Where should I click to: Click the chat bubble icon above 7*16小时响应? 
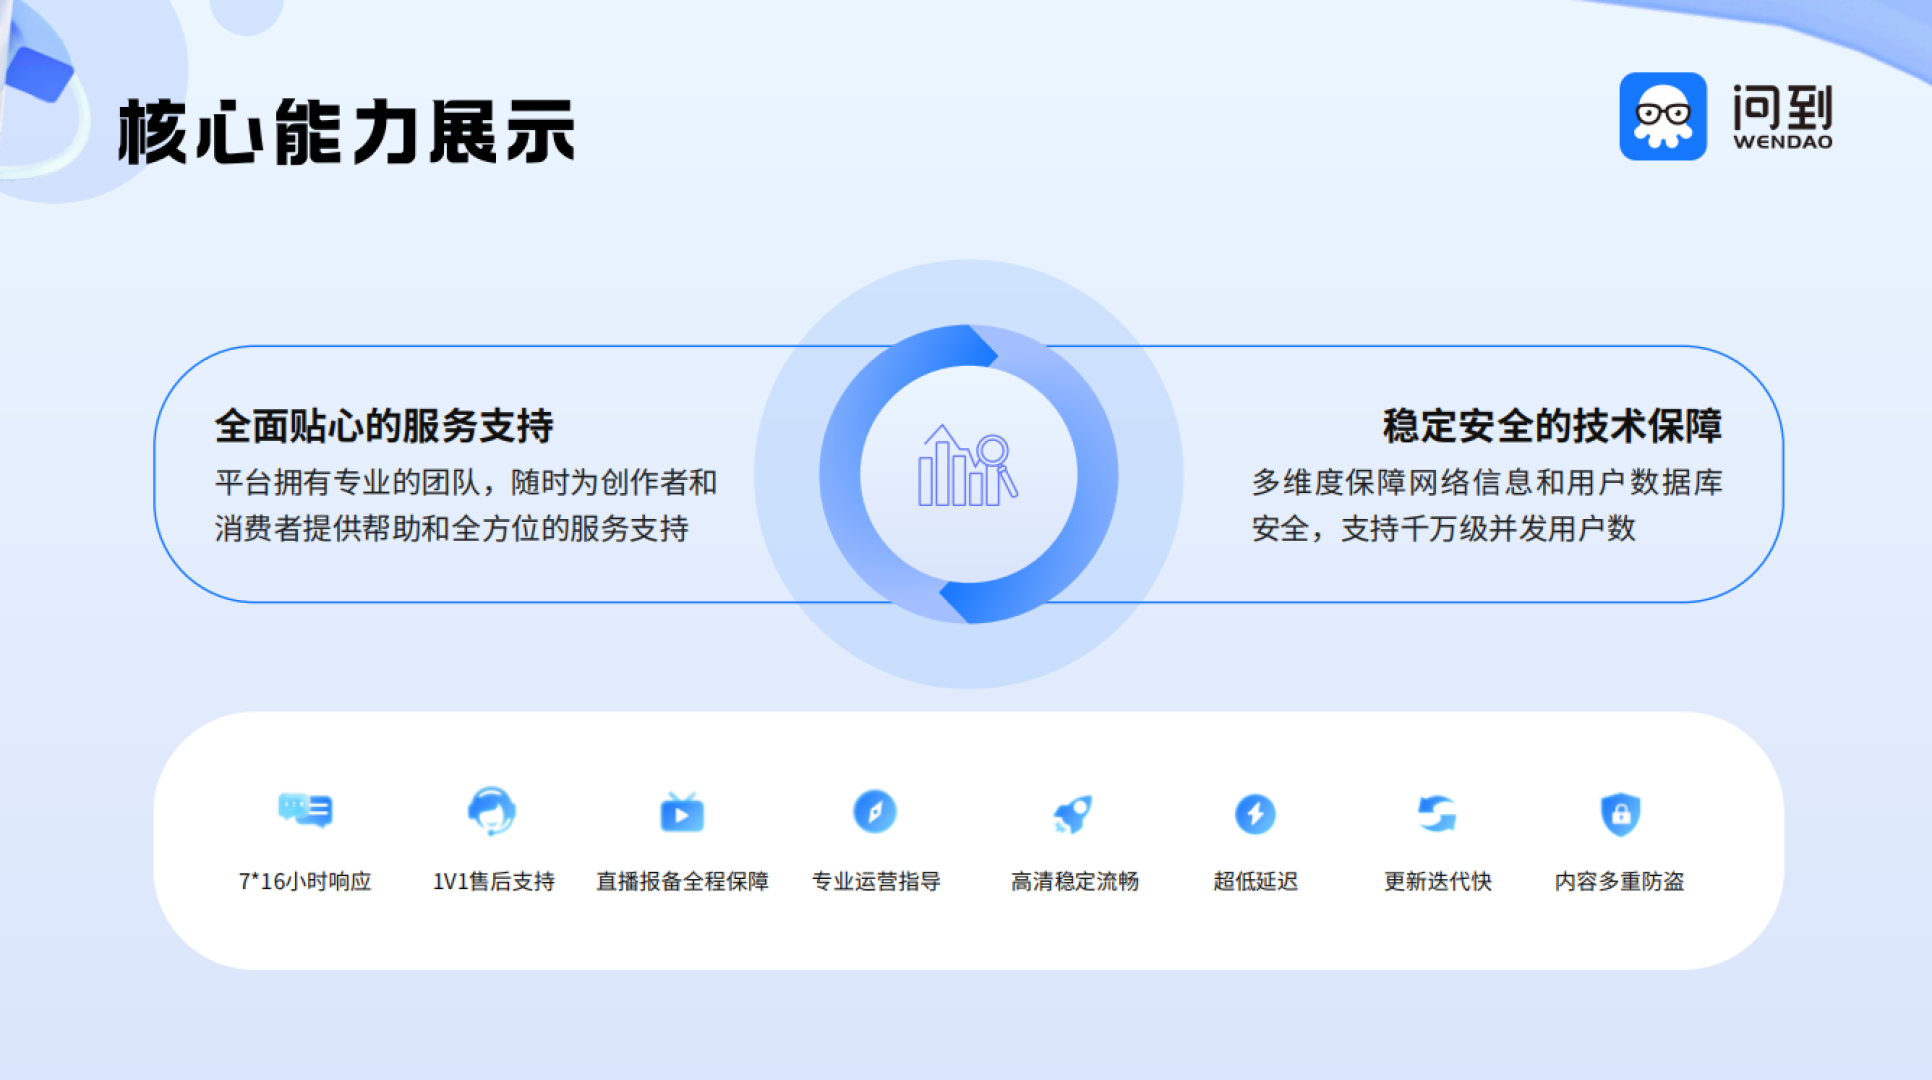click(305, 810)
